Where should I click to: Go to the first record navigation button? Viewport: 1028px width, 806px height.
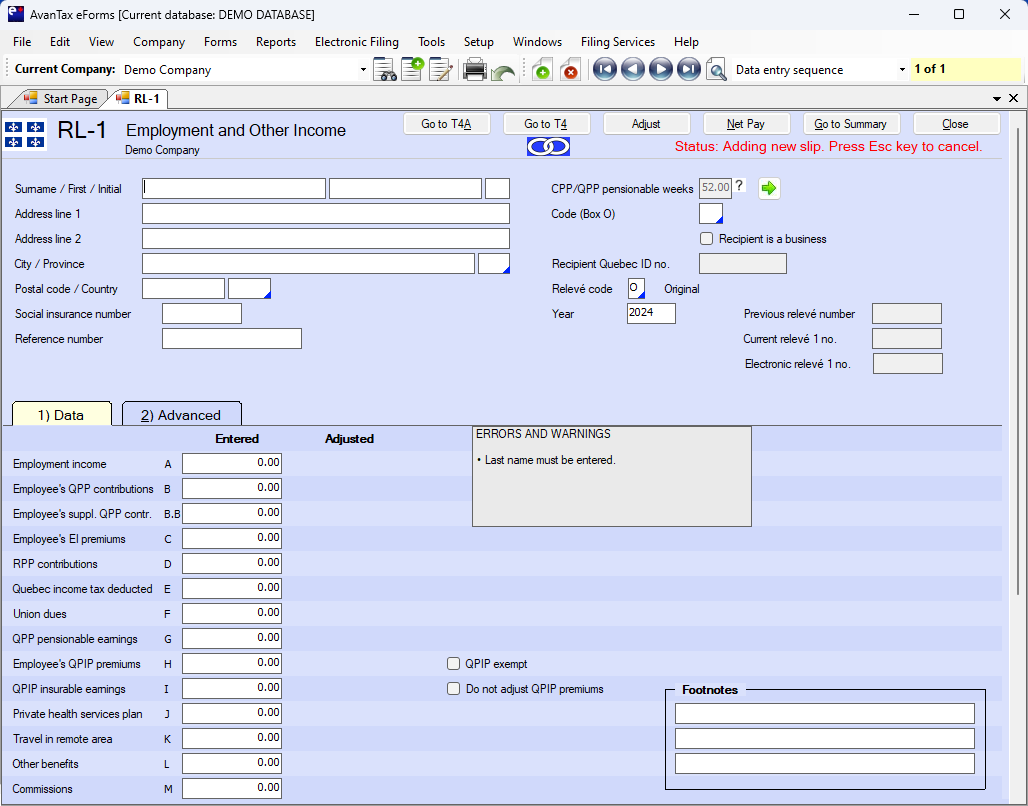604,70
